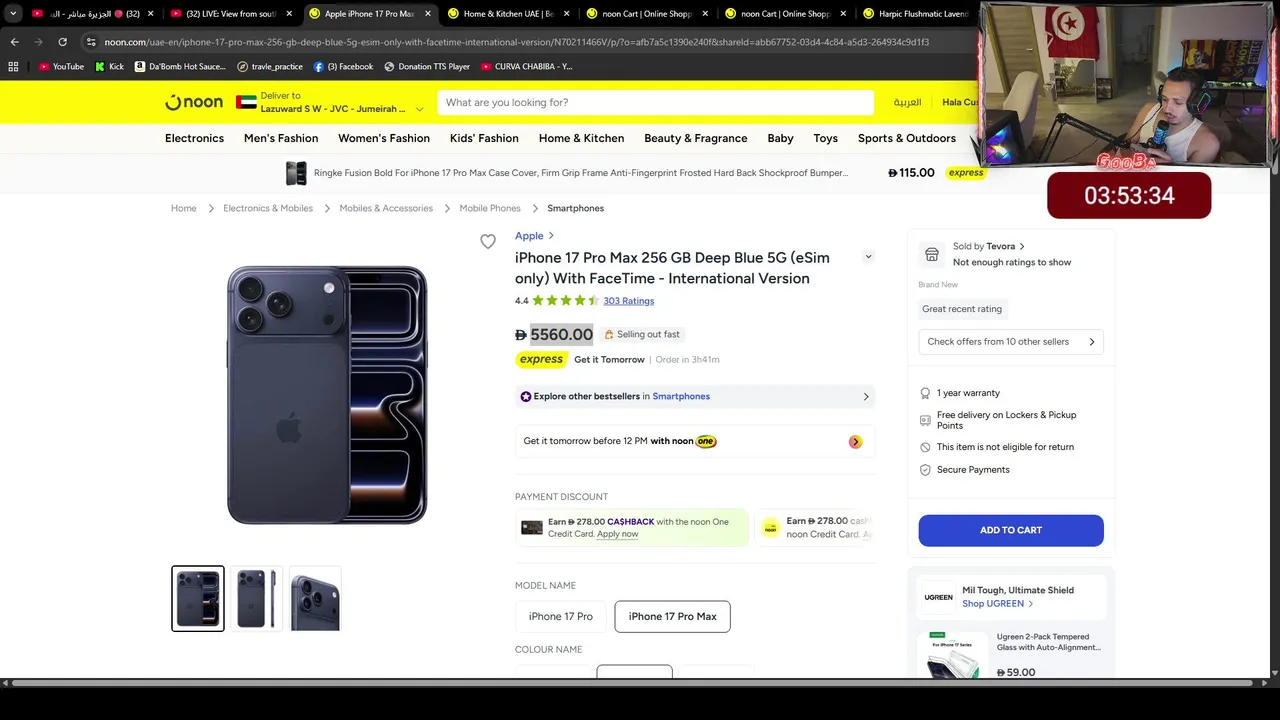Go to the Mobiles & Accessories breadcrumb
Viewport: 1280px width, 720px height.
point(386,208)
